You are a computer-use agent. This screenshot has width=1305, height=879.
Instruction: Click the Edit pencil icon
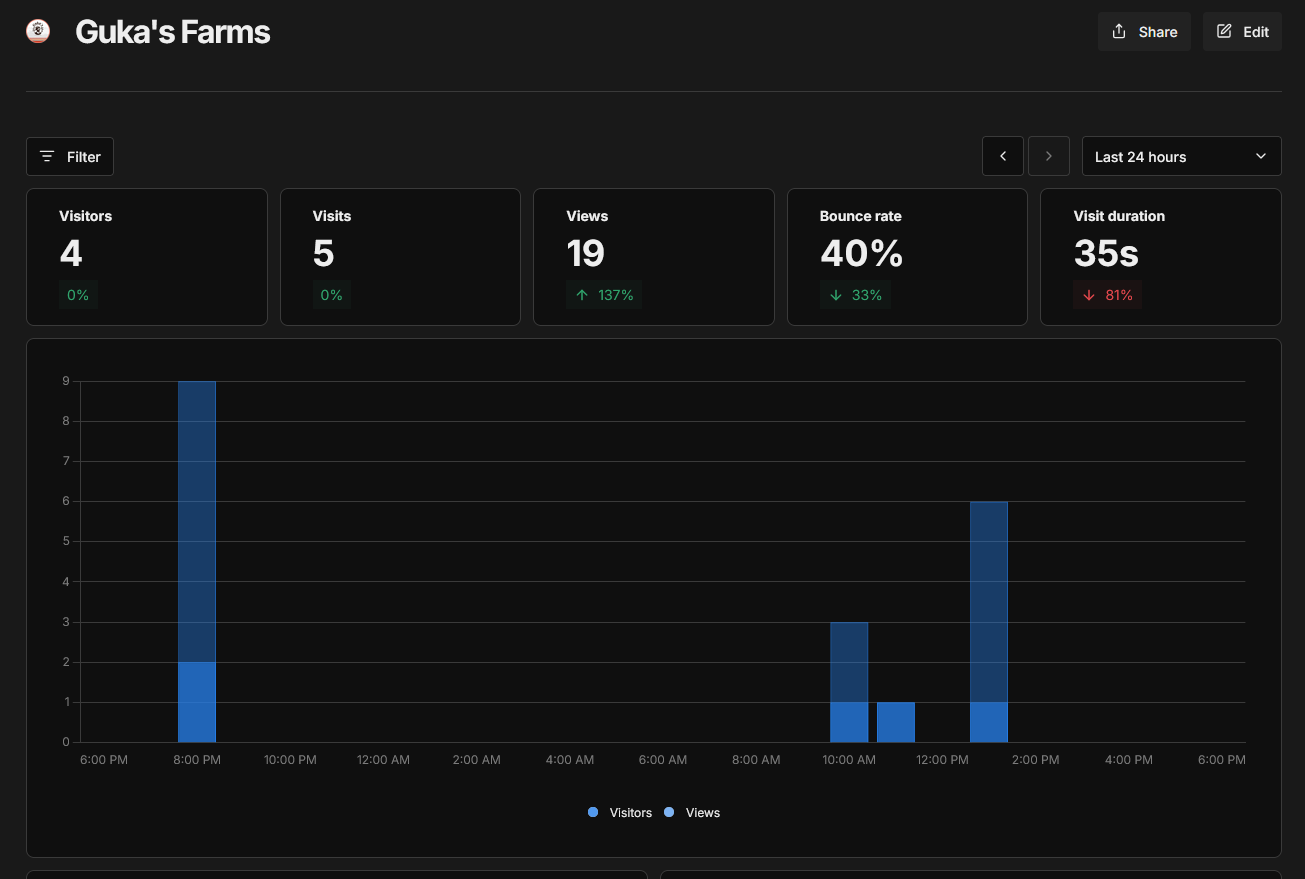(x=1224, y=31)
